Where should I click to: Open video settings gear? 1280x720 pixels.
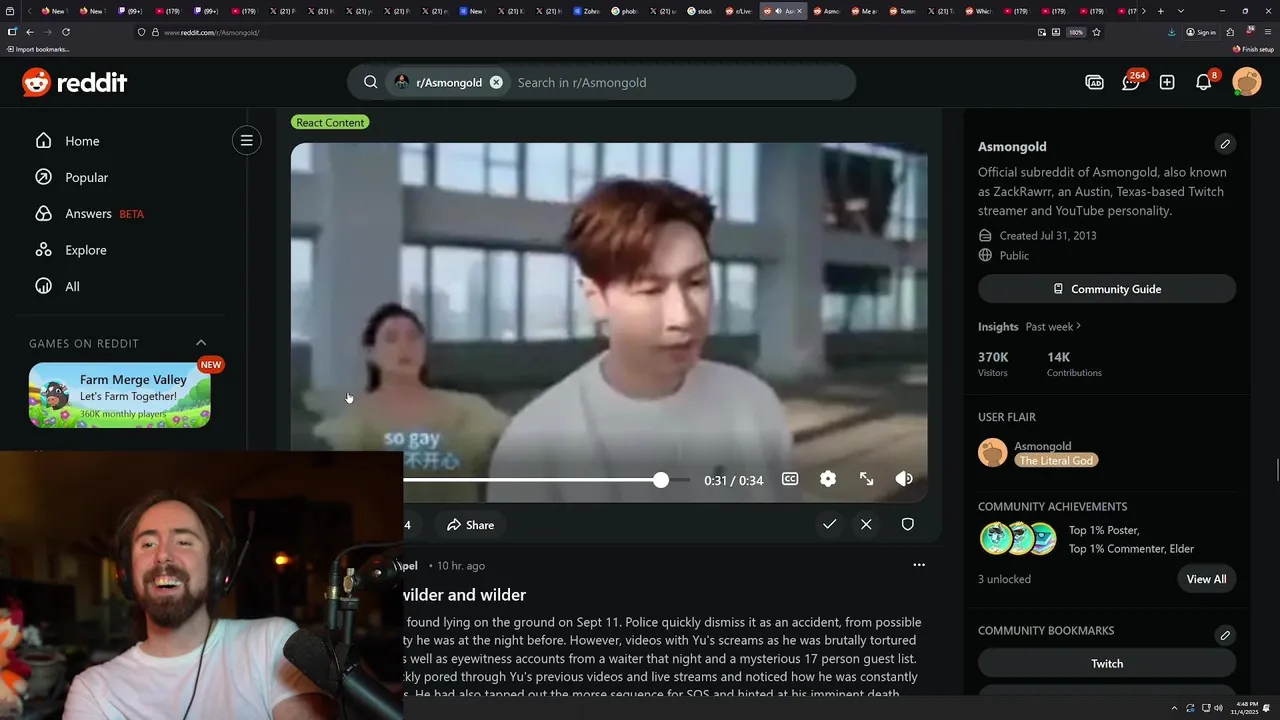click(828, 479)
